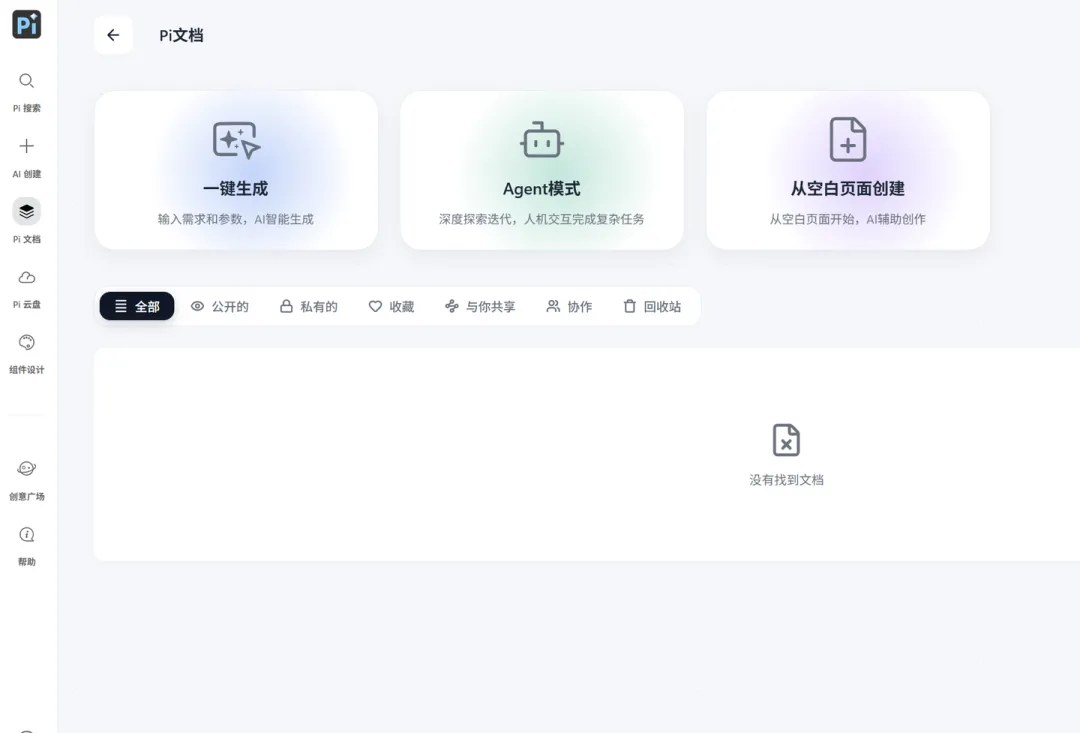The image size is (1080, 733).
Task: Click the 没有找到文档 empty file icon
Action: coord(786,440)
